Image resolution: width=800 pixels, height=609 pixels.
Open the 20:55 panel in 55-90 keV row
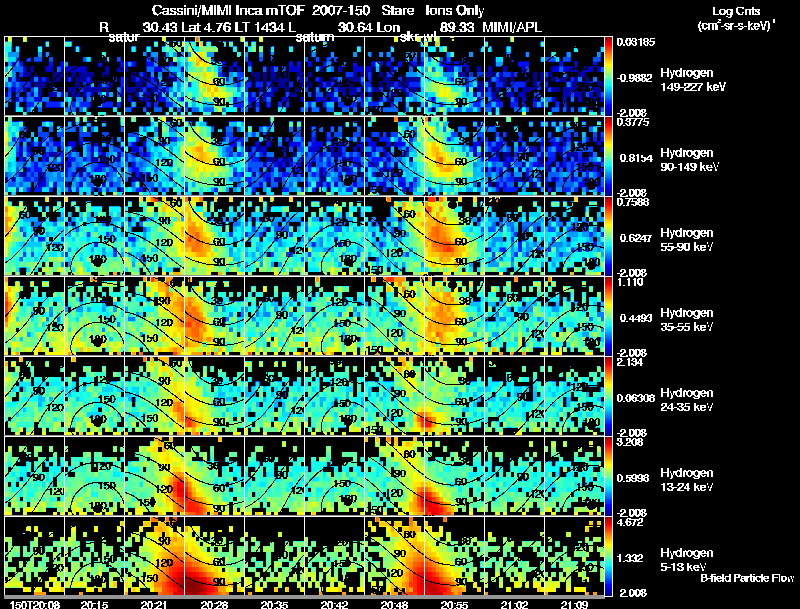click(455, 236)
